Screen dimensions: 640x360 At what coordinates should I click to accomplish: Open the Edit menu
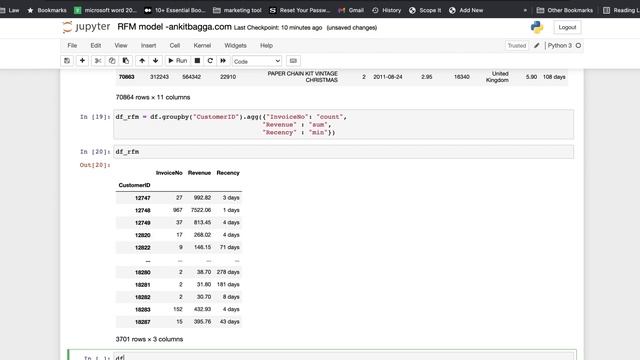point(96,46)
